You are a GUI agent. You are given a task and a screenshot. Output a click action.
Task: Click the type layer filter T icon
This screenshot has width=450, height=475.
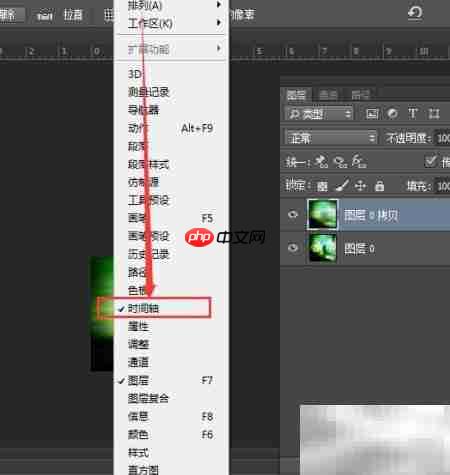[x=413, y=114]
